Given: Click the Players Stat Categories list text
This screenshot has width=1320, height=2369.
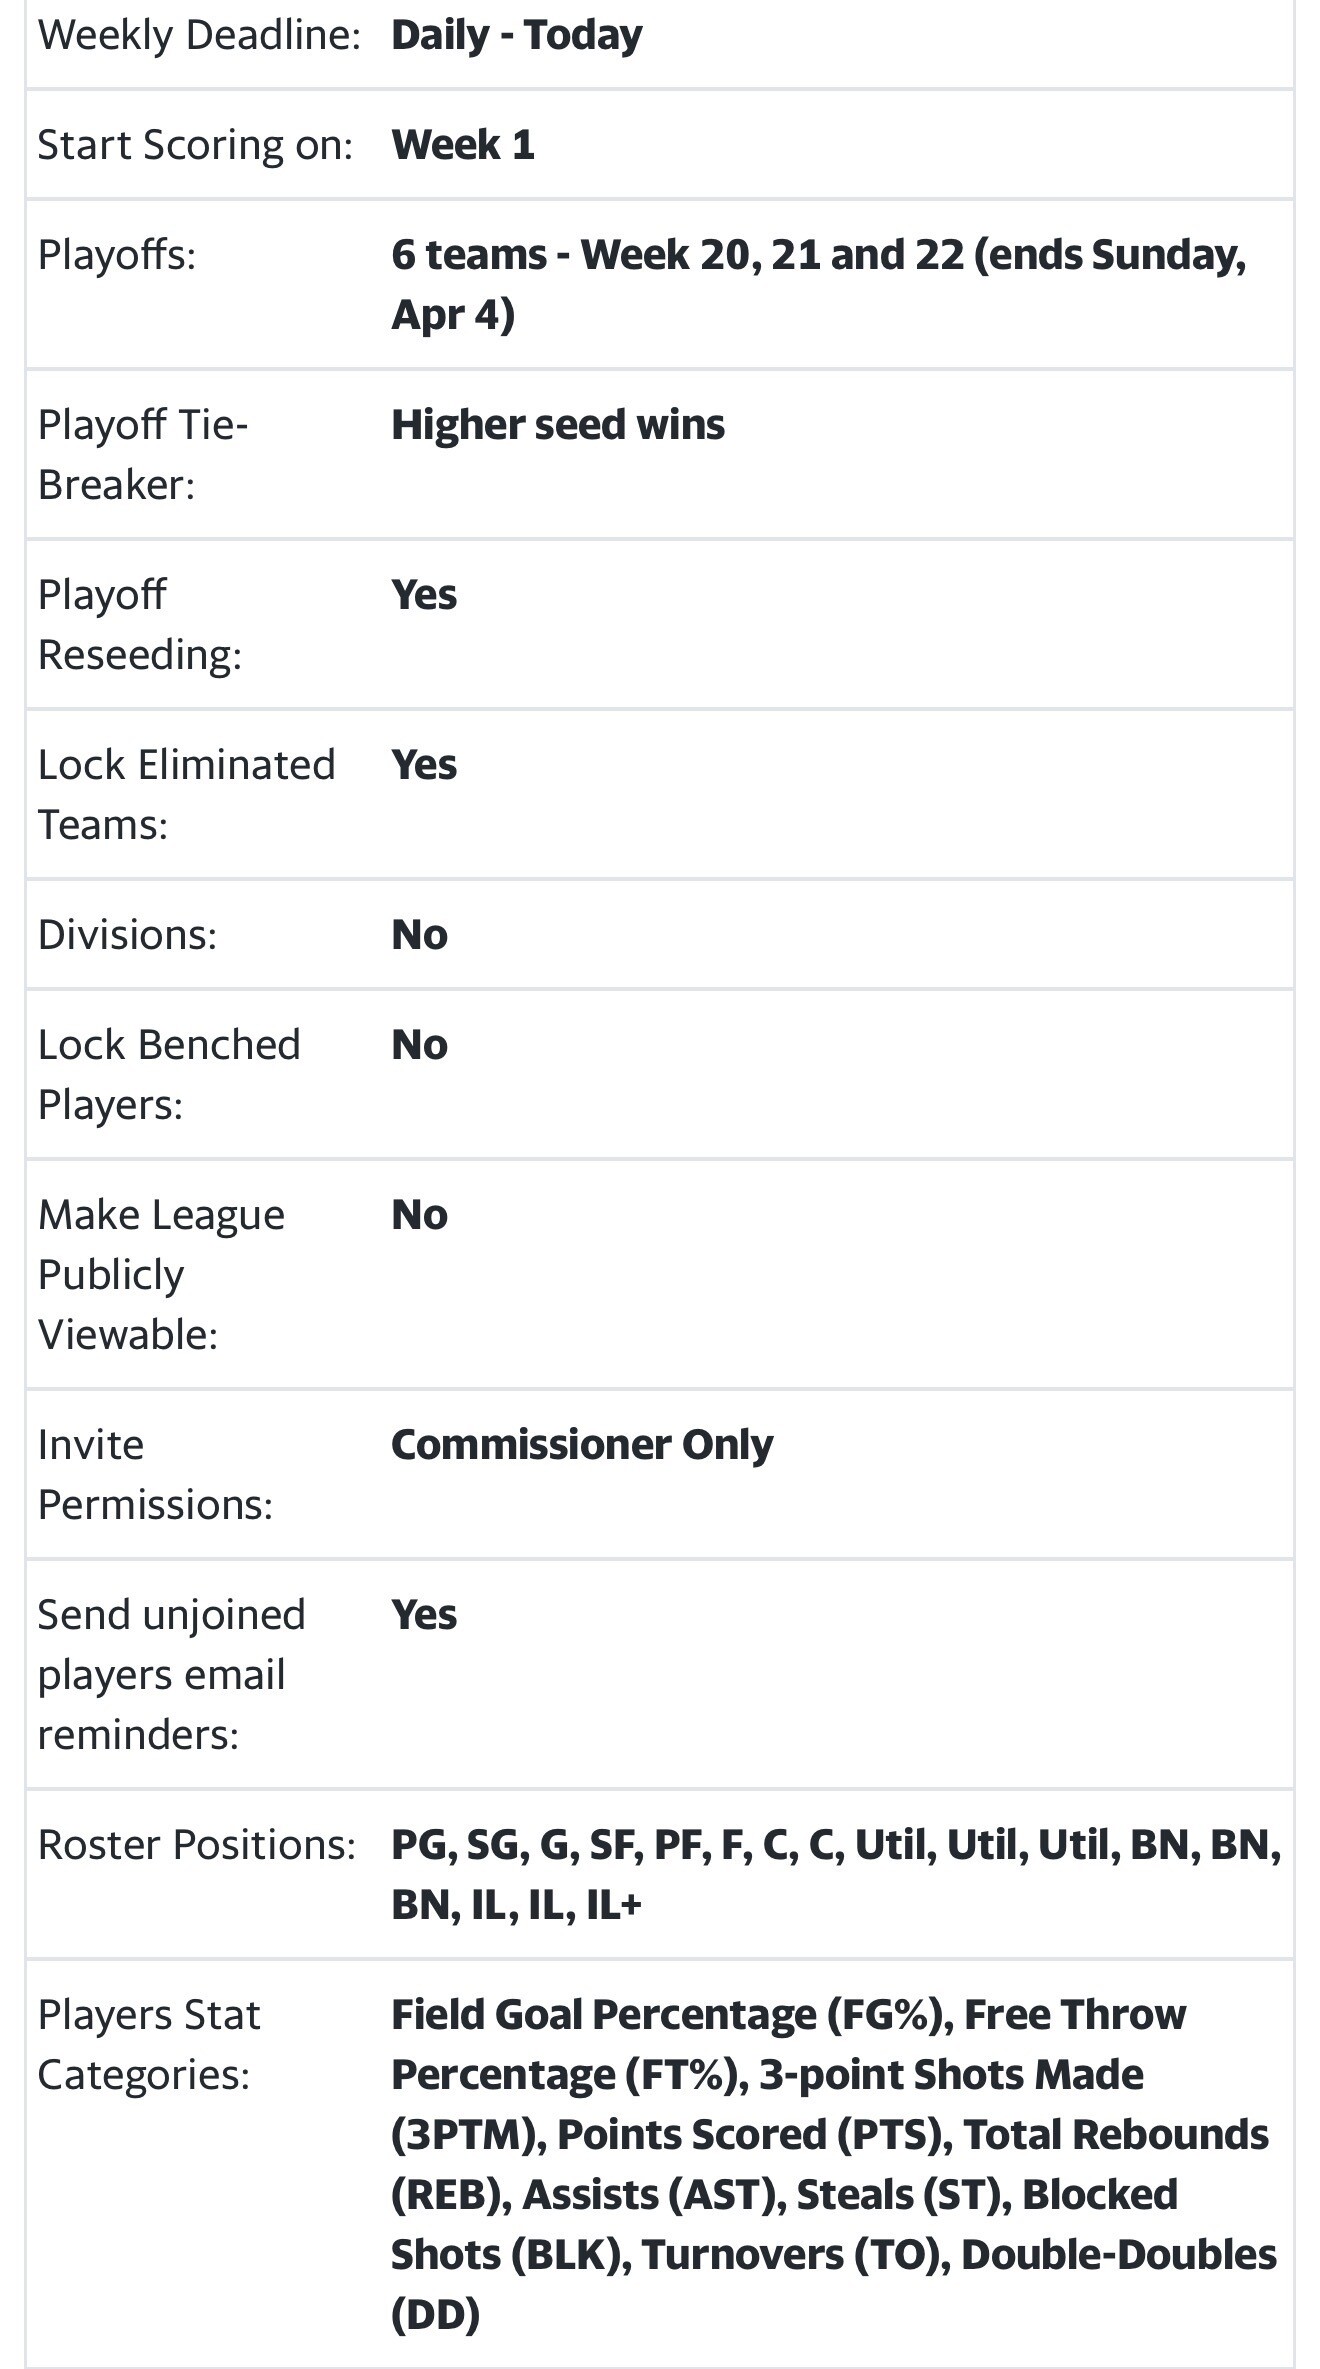Looking at the screenshot, I should click(834, 2165).
